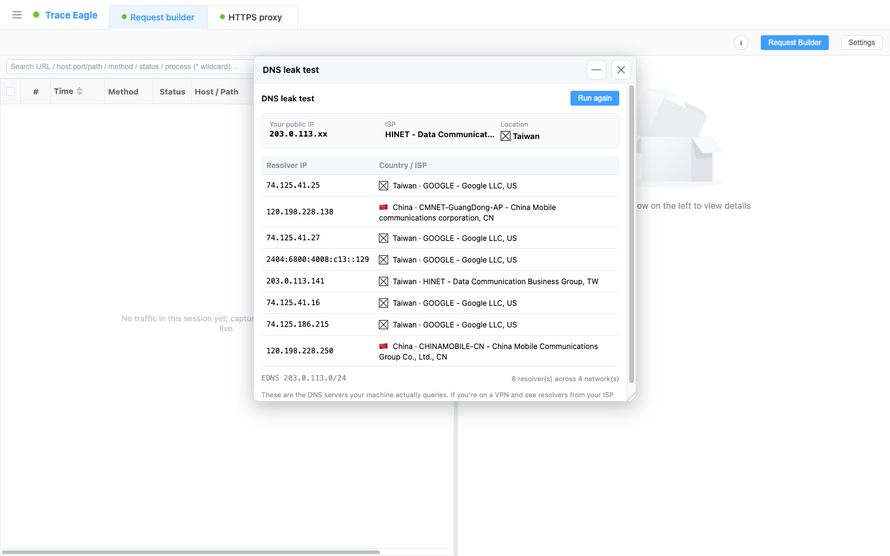This screenshot has width=890, height=556.
Task: Click the Host / Path column header
Action: pos(216,91)
